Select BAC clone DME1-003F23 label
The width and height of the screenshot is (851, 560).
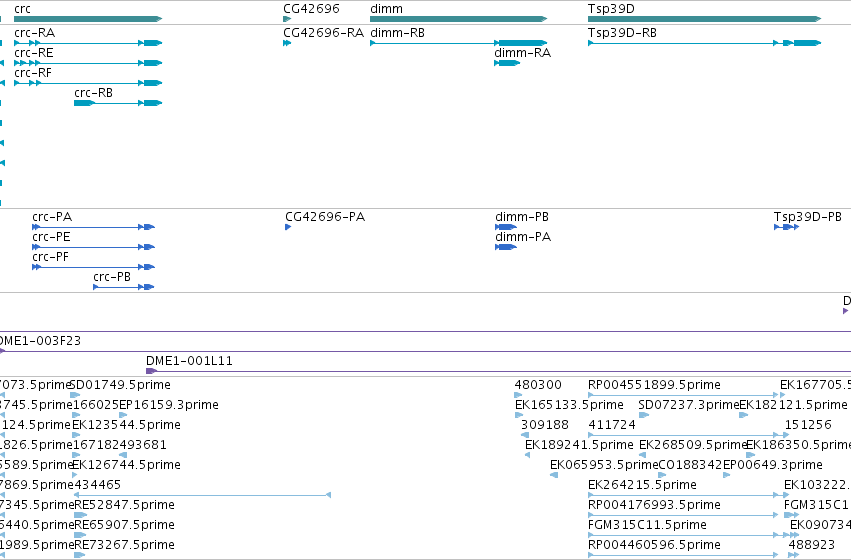(39, 341)
